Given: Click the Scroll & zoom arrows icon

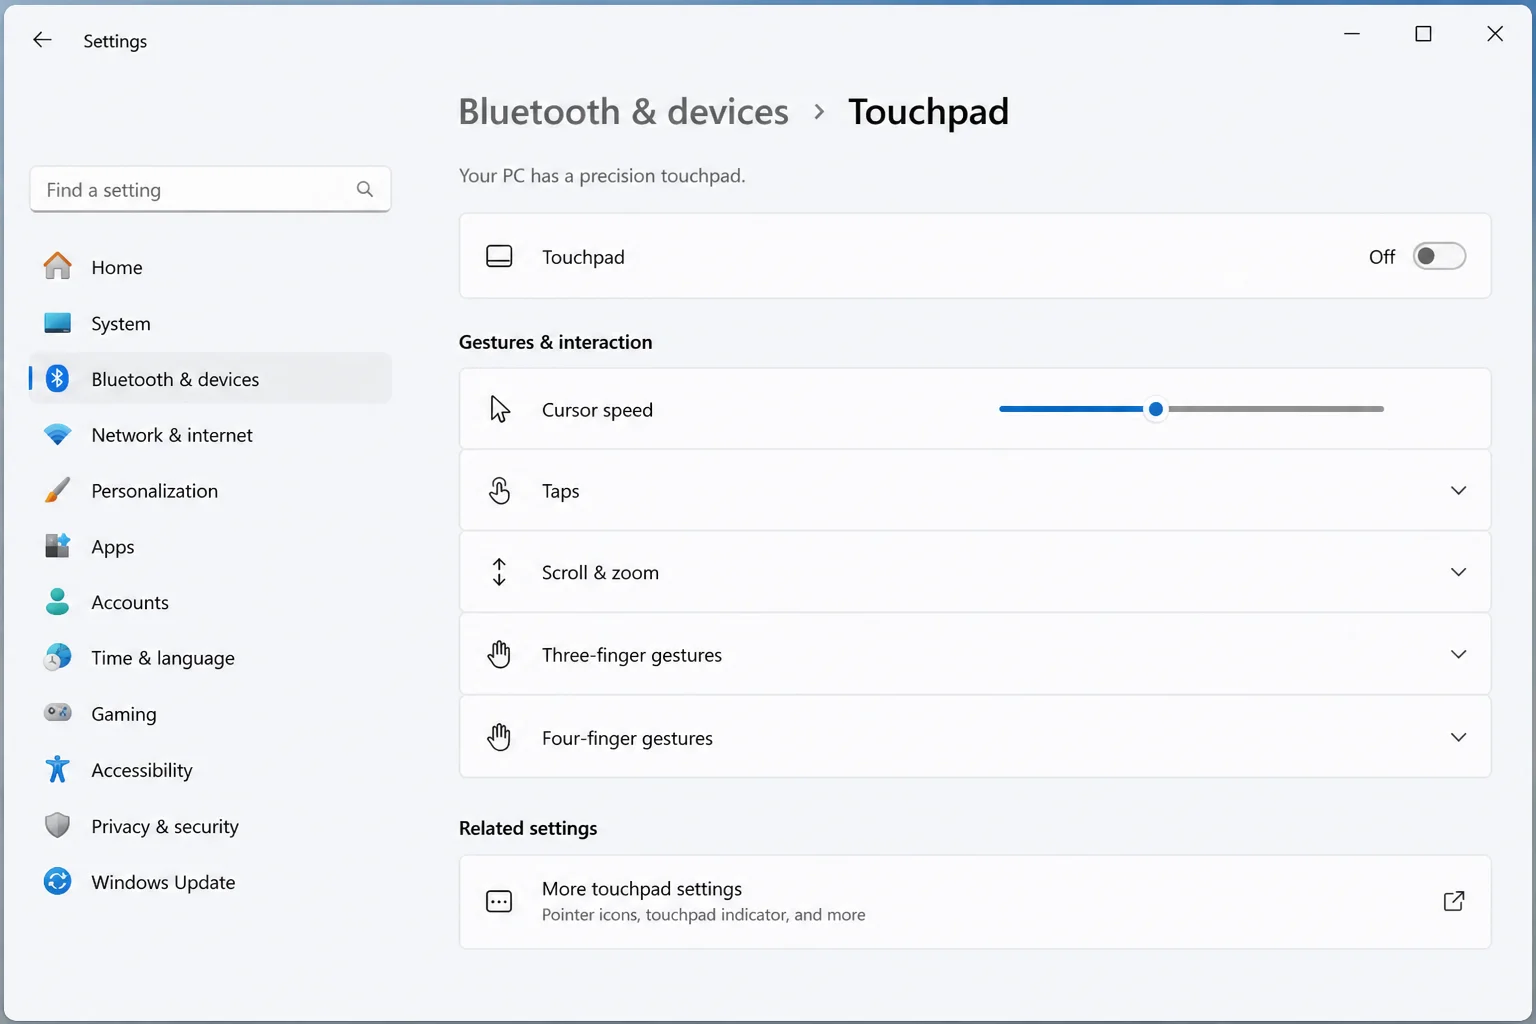Looking at the screenshot, I should [x=499, y=572].
